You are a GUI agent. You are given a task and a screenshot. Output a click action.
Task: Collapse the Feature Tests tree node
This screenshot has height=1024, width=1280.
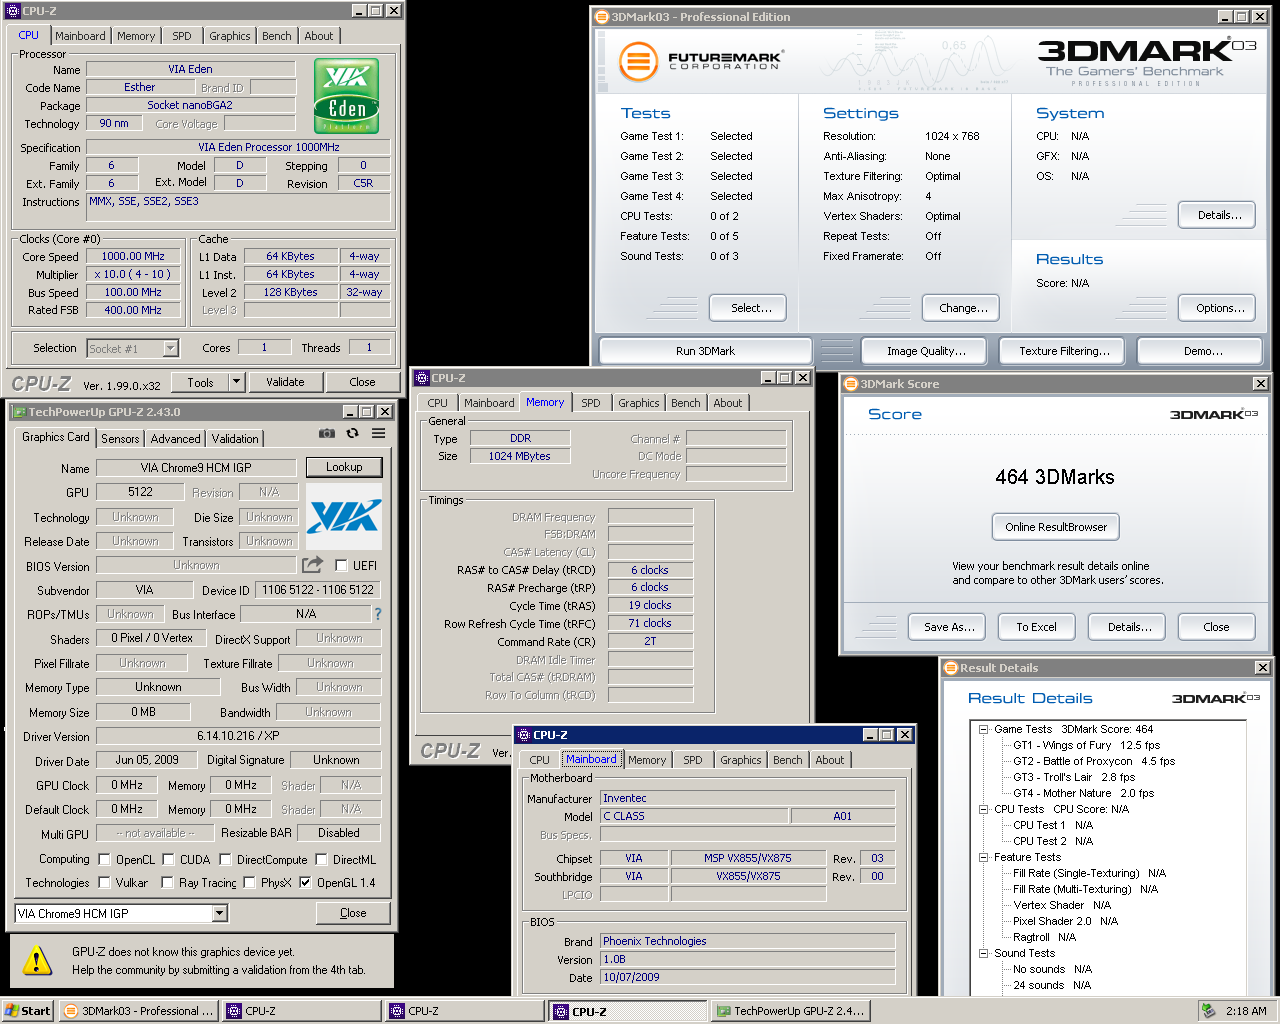coord(983,857)
